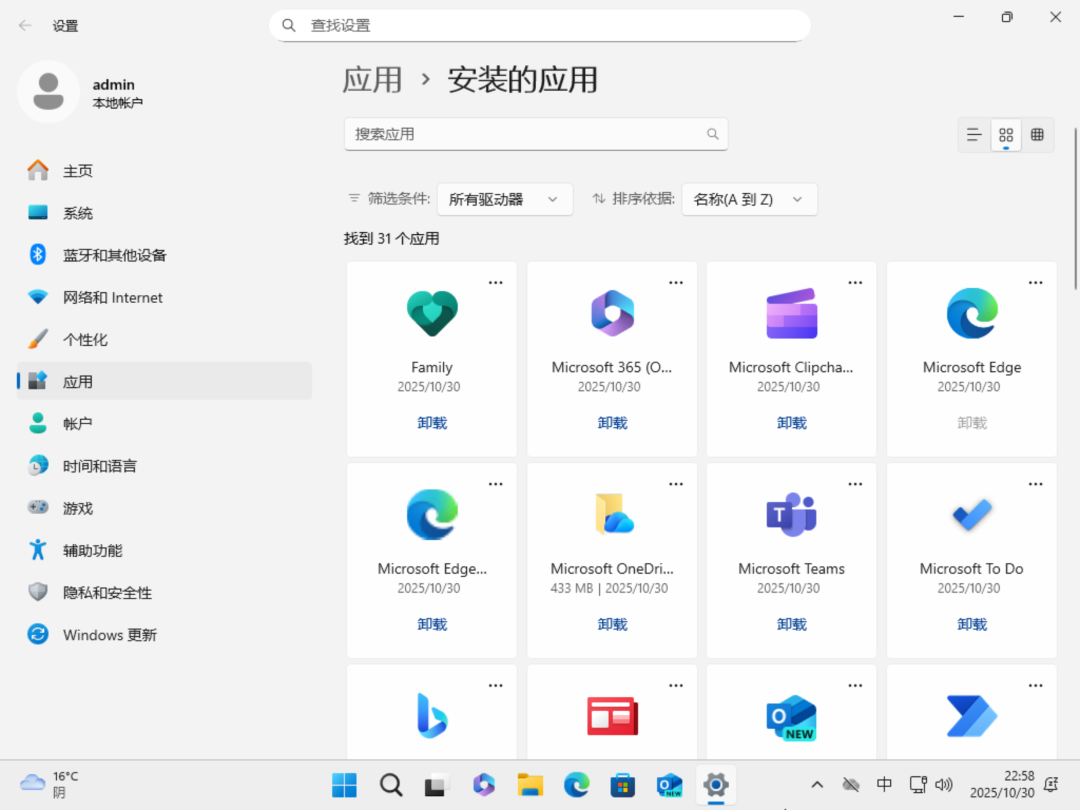Switch to list view layout
Image resolution: width=1080 pixels, height=810 pixels.
[974, 135]
